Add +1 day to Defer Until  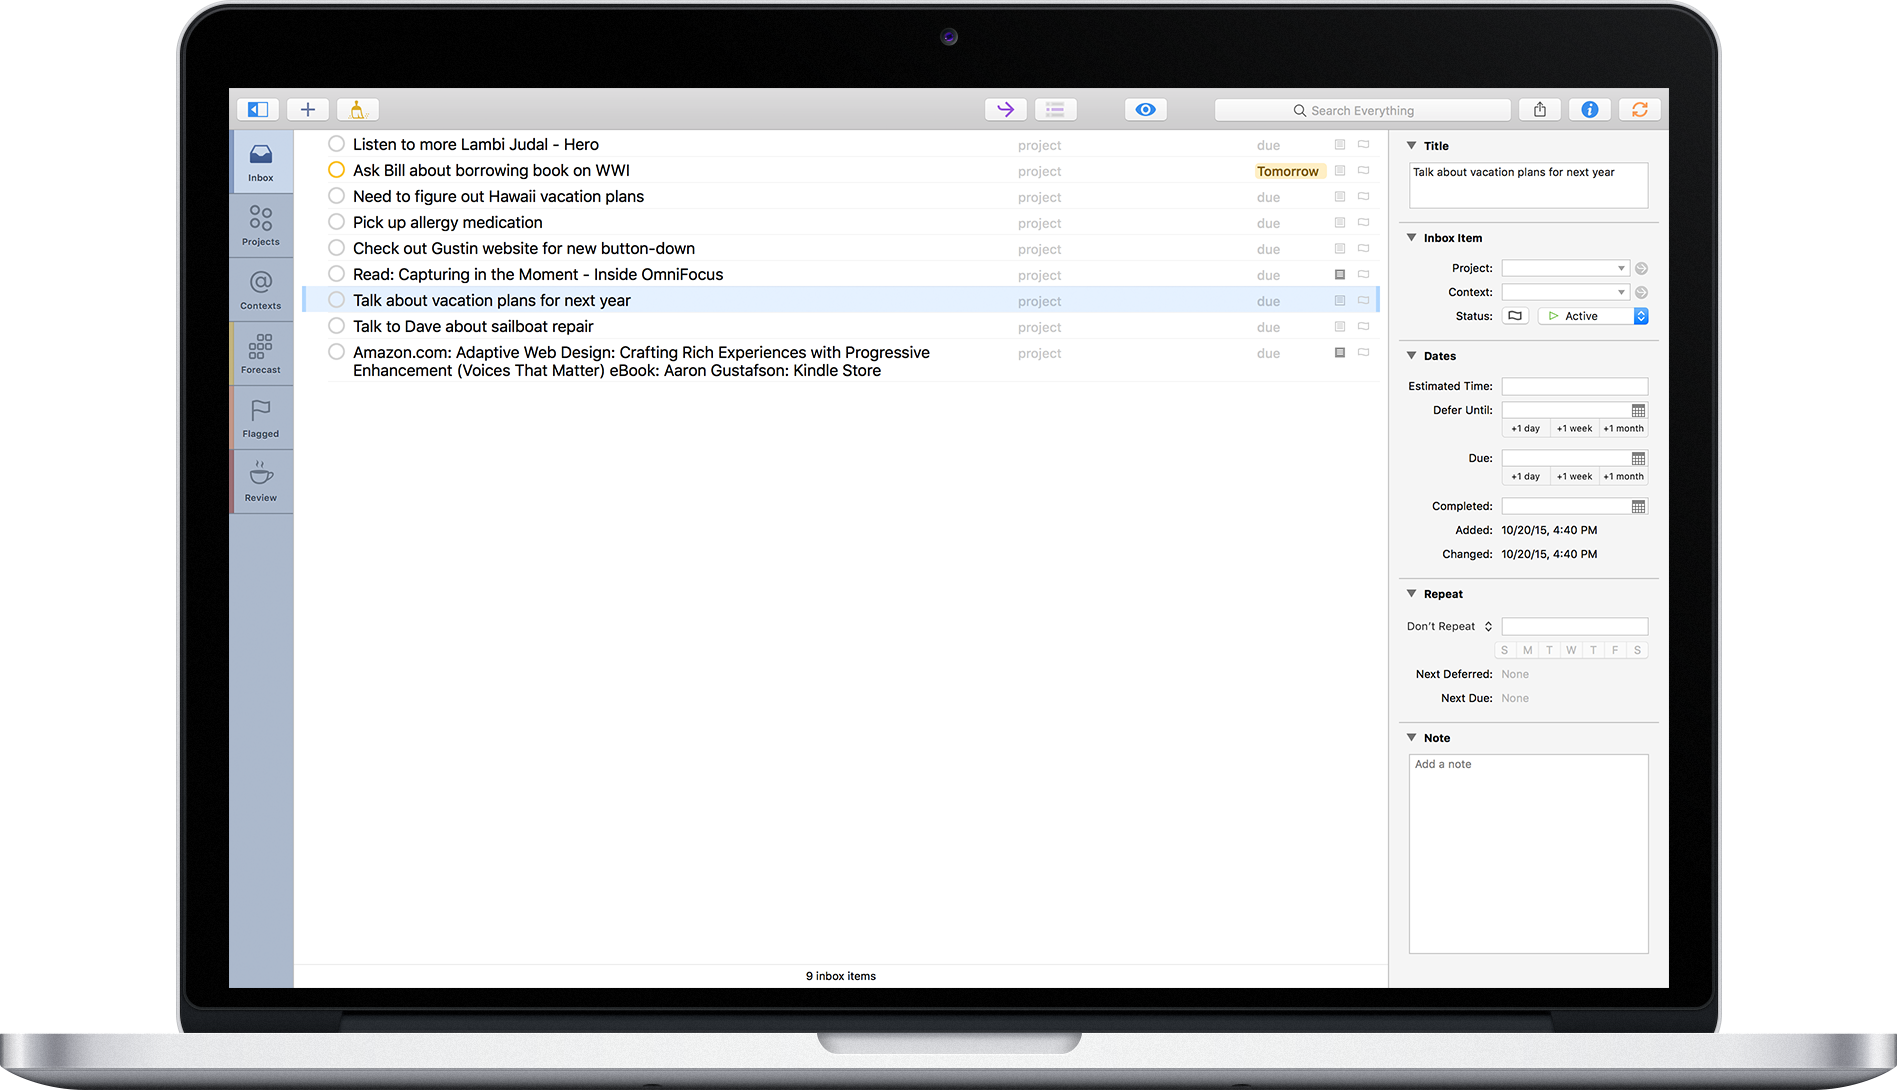[x=1525, y=428]
